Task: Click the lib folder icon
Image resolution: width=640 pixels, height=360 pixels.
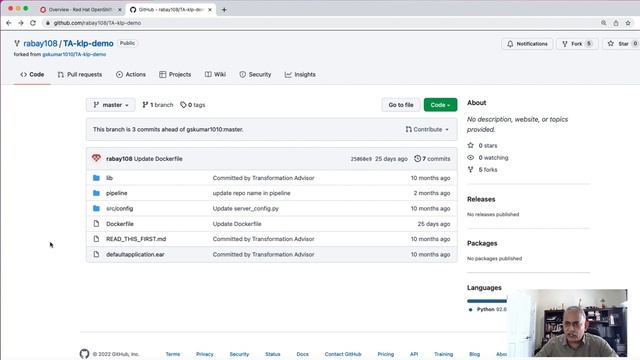Action: pos(96,178)
